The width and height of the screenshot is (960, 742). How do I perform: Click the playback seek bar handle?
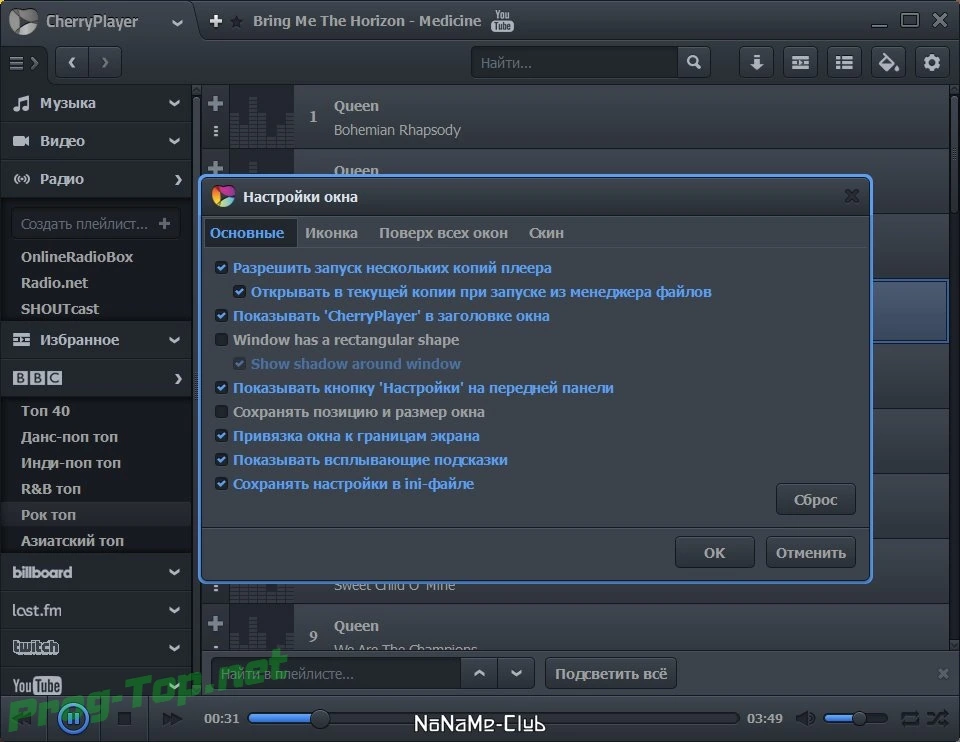pyautogui.click(x=320, y=719)
